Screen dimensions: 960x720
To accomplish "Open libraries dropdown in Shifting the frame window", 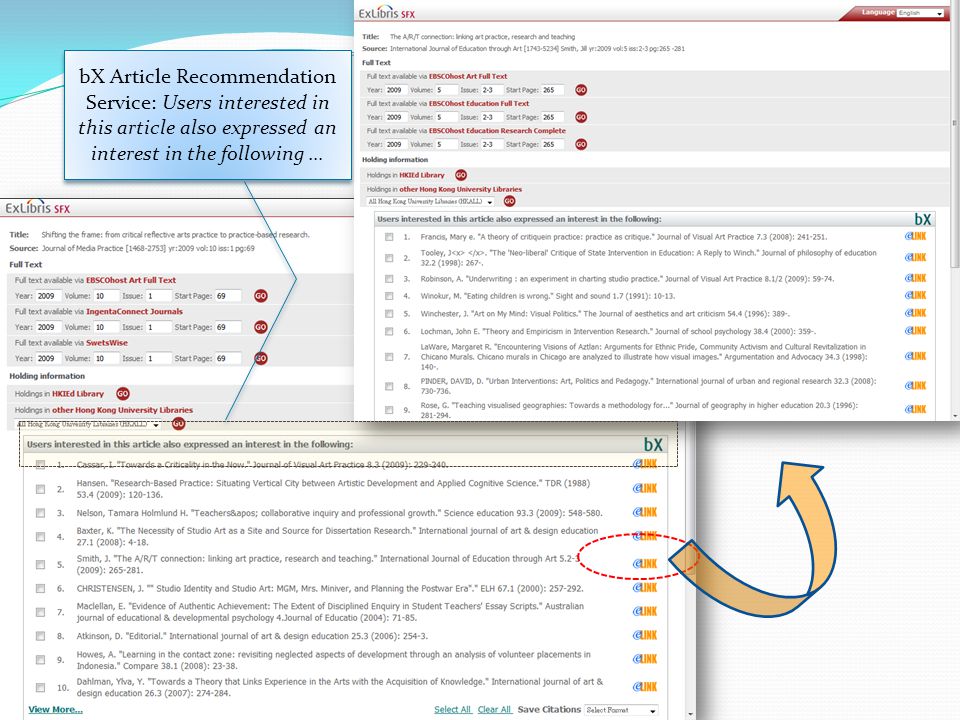I will [x=87, y=424].
